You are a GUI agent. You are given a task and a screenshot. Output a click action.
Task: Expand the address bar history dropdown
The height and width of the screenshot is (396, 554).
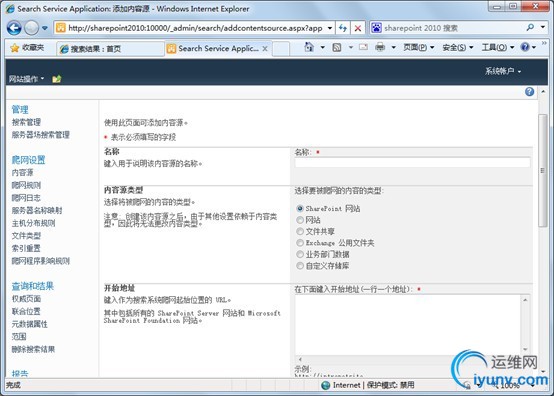pyautogui.click(x=329, y=28)
